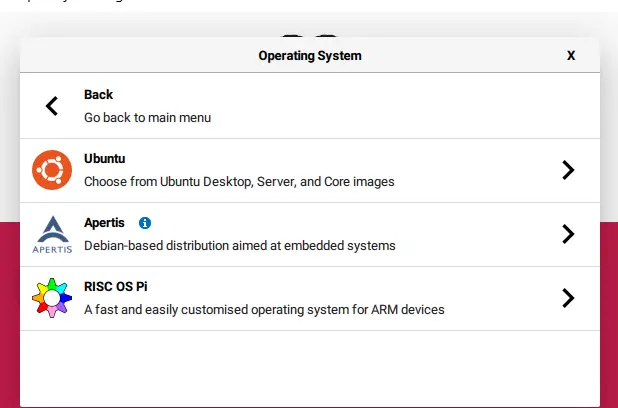Click 'Choose from Ubuntu Desktop, Server, and Core images'
This screenshot has height=408, width=618.
click(x=239, y=182)
